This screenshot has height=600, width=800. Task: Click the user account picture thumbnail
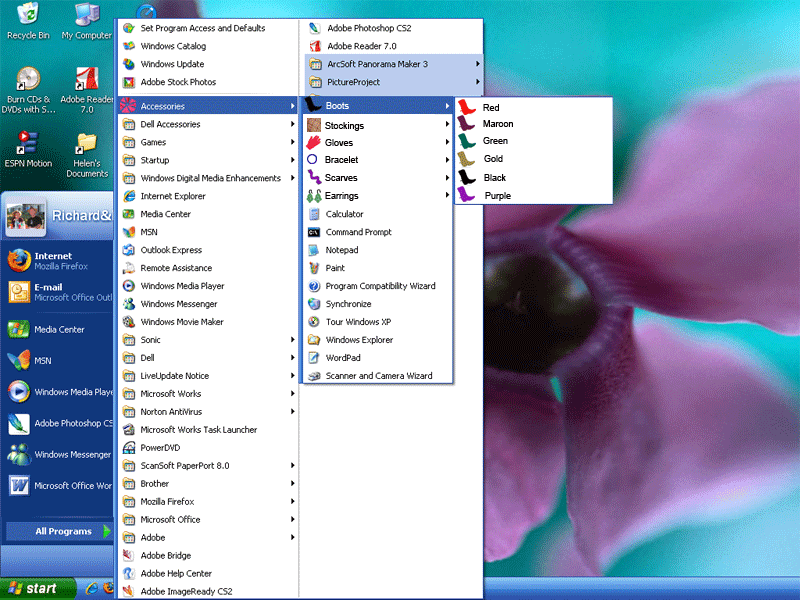[26, 216]
